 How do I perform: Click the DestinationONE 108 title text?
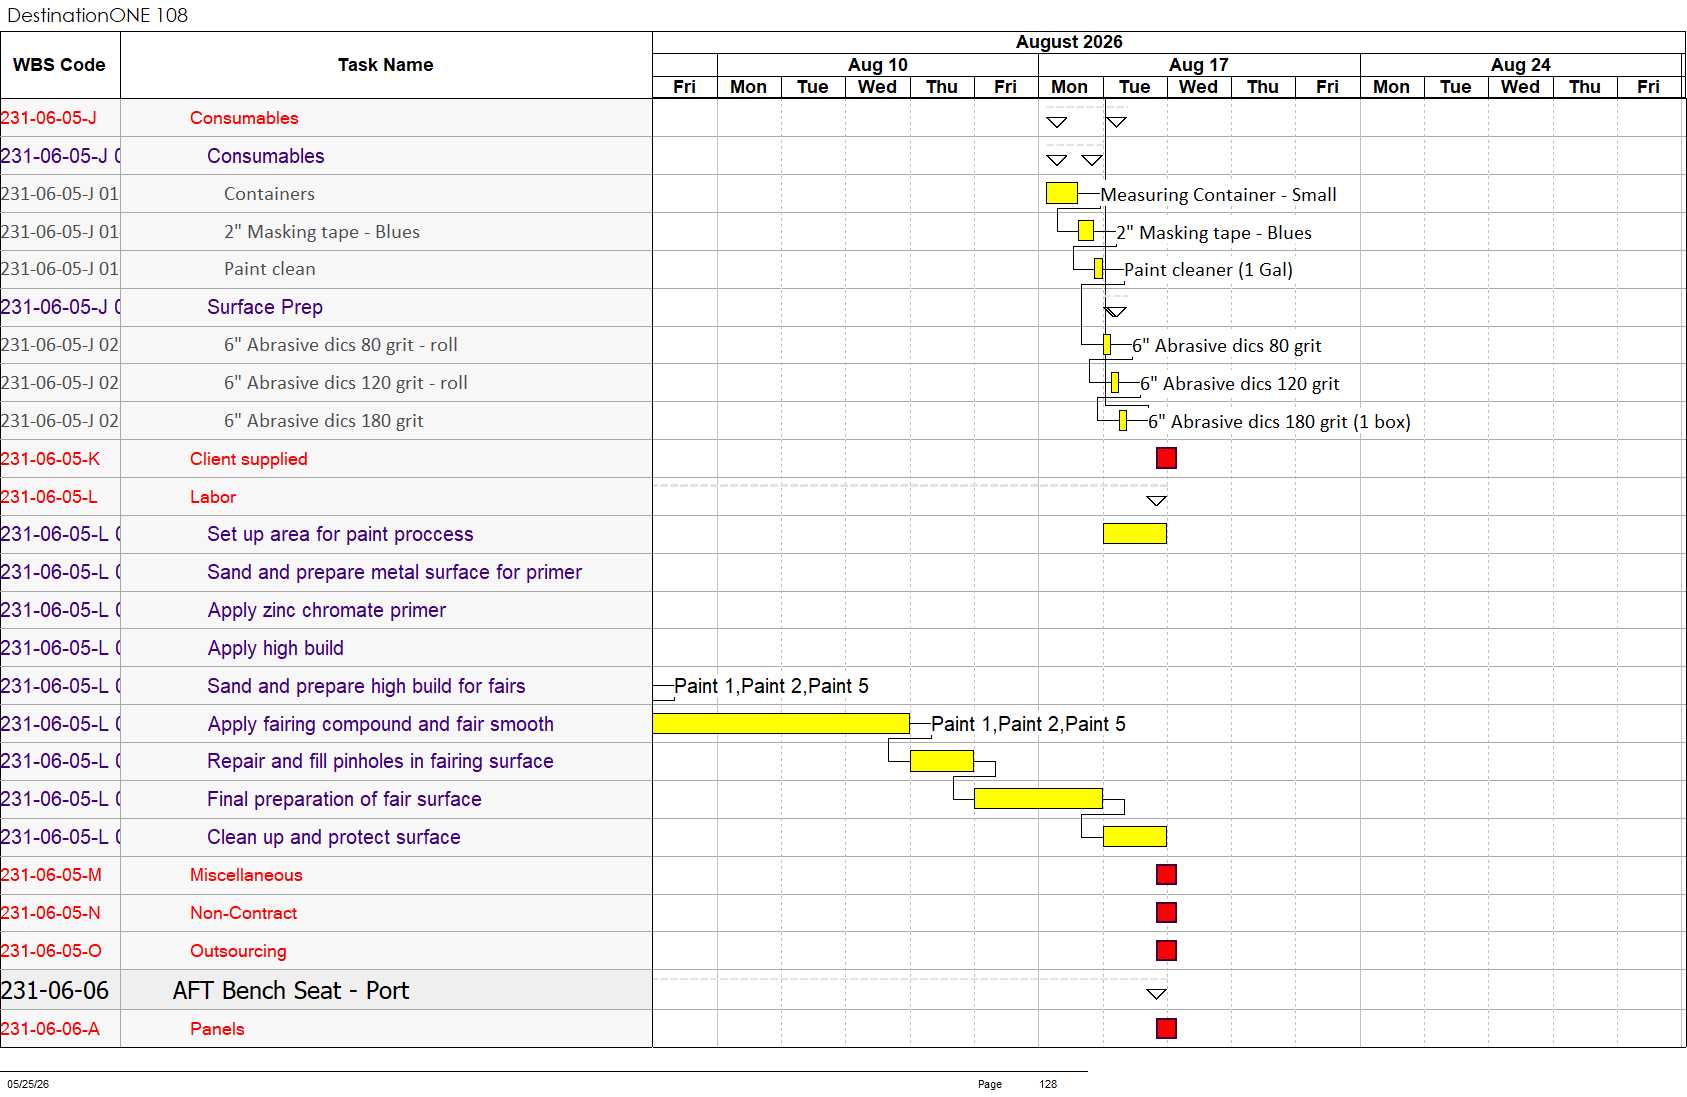coord(97,15)
